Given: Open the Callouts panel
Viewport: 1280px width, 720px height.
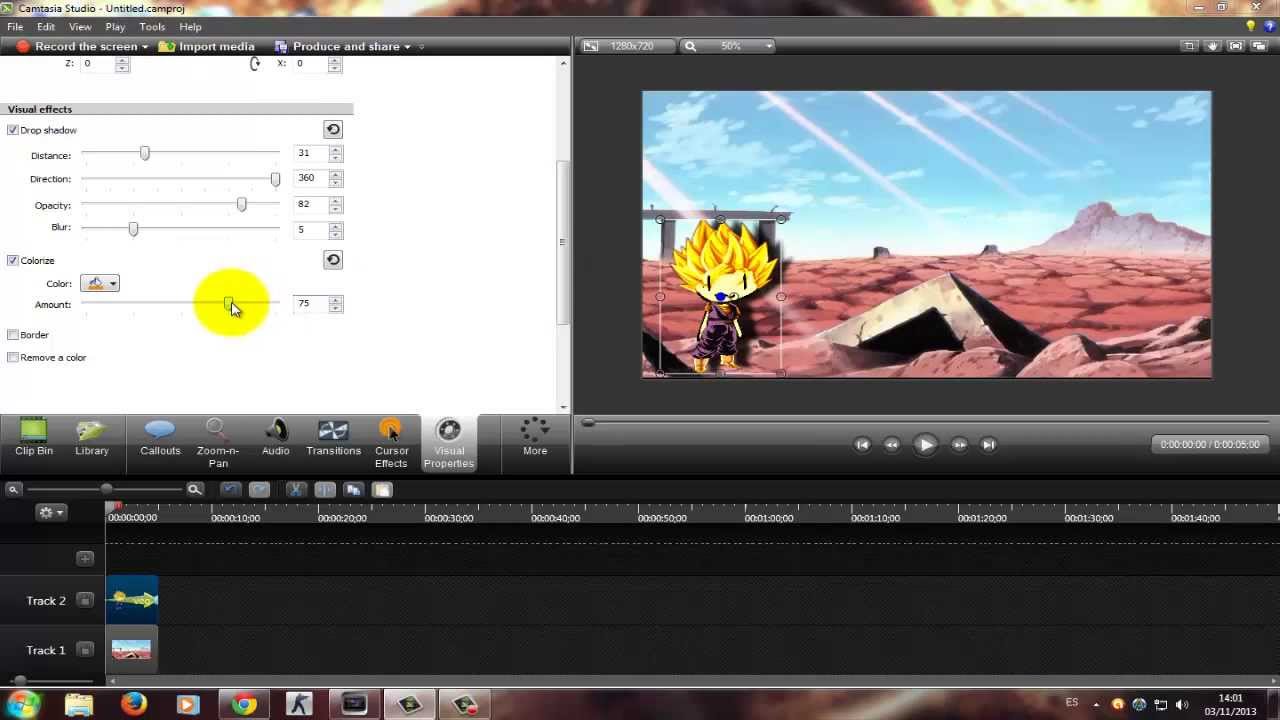Looking at the screenshot, I should 160,440.
